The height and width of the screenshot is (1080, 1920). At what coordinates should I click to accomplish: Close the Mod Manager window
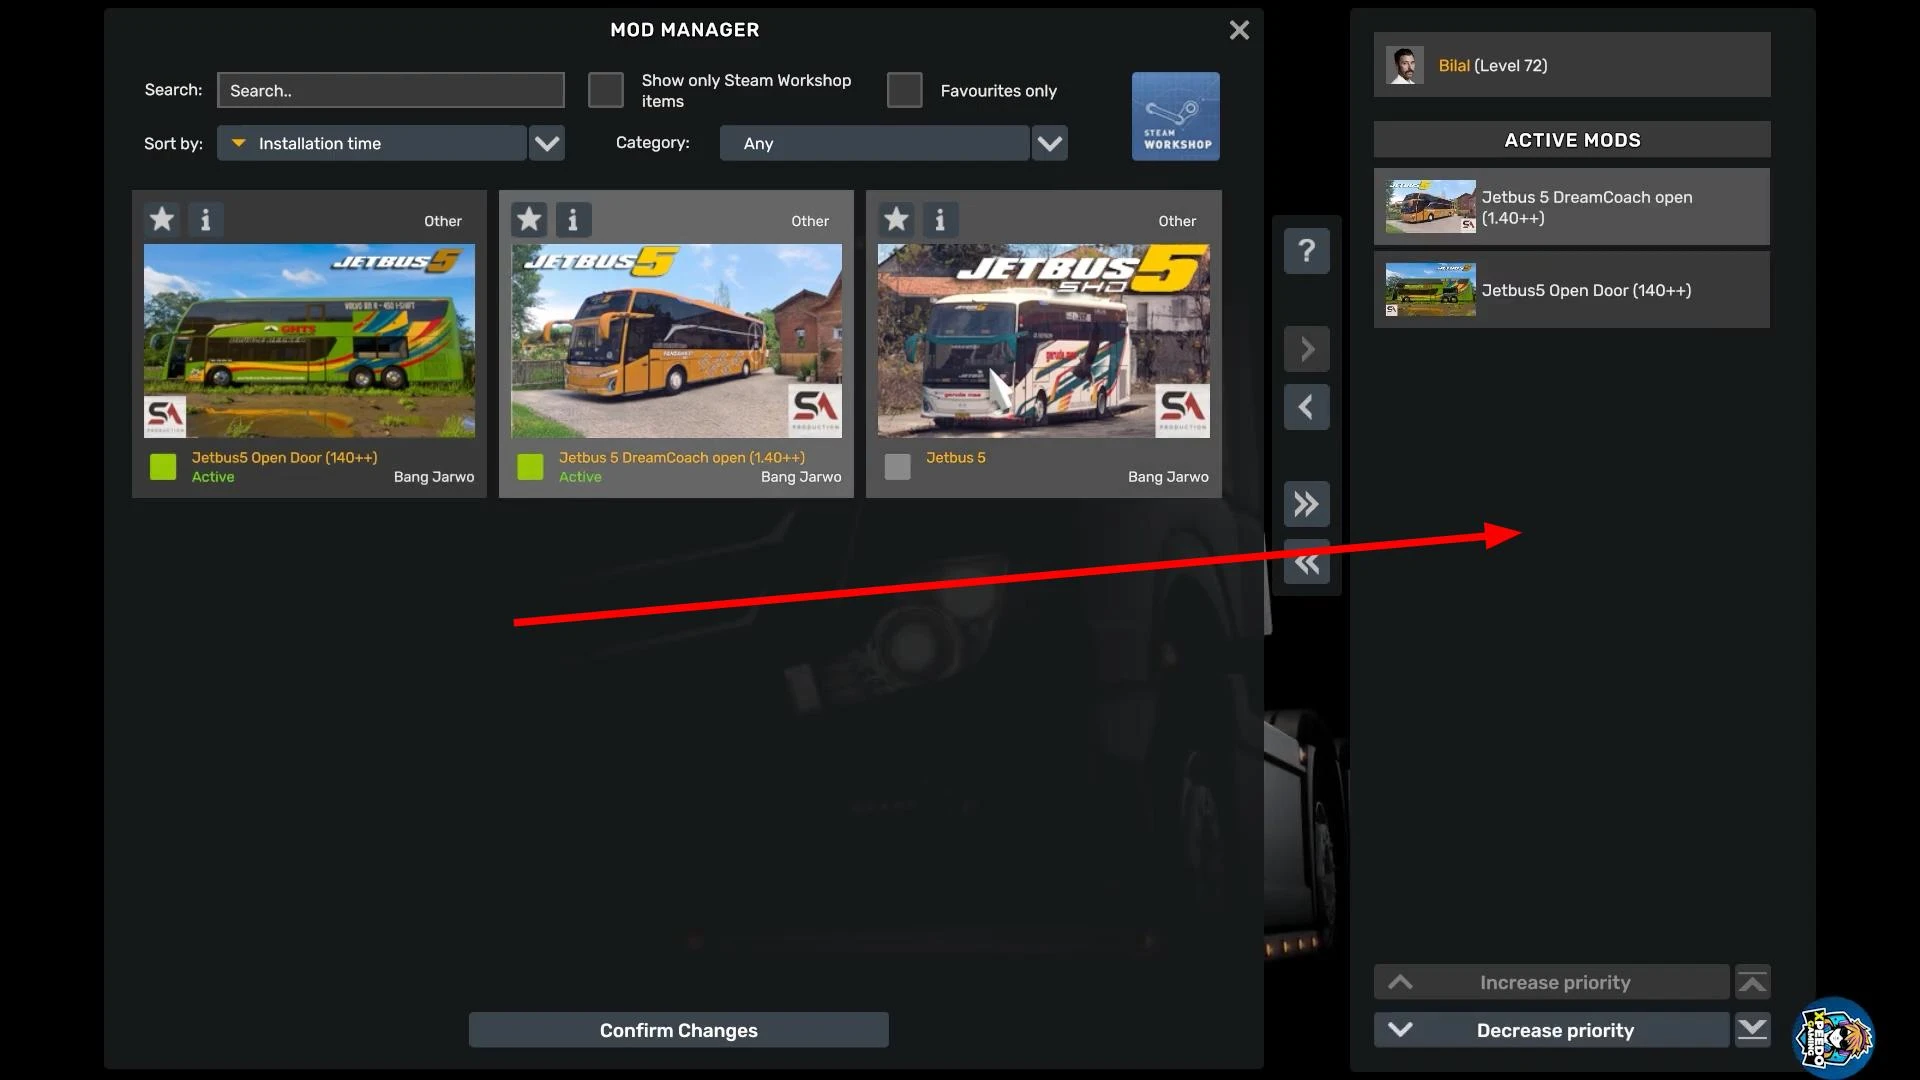click(x=1239, y=30)
